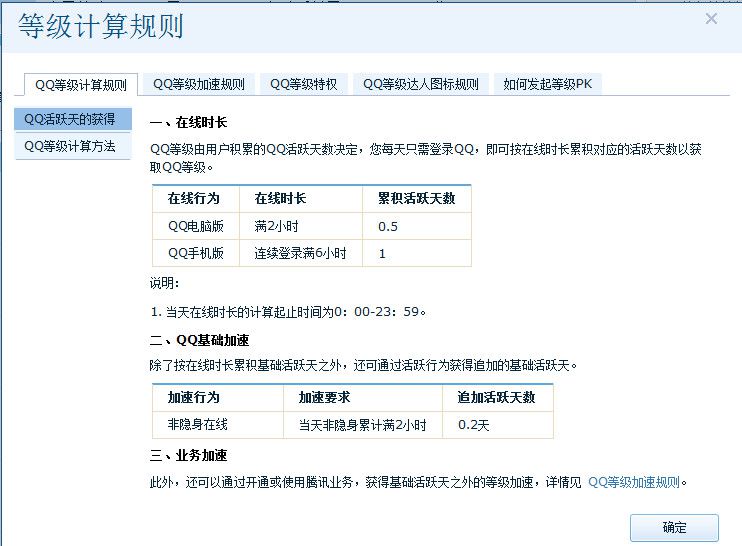Select QQ活跃天的获得 in the sidebar
The image size is (742, 546).
coord(73,119)
